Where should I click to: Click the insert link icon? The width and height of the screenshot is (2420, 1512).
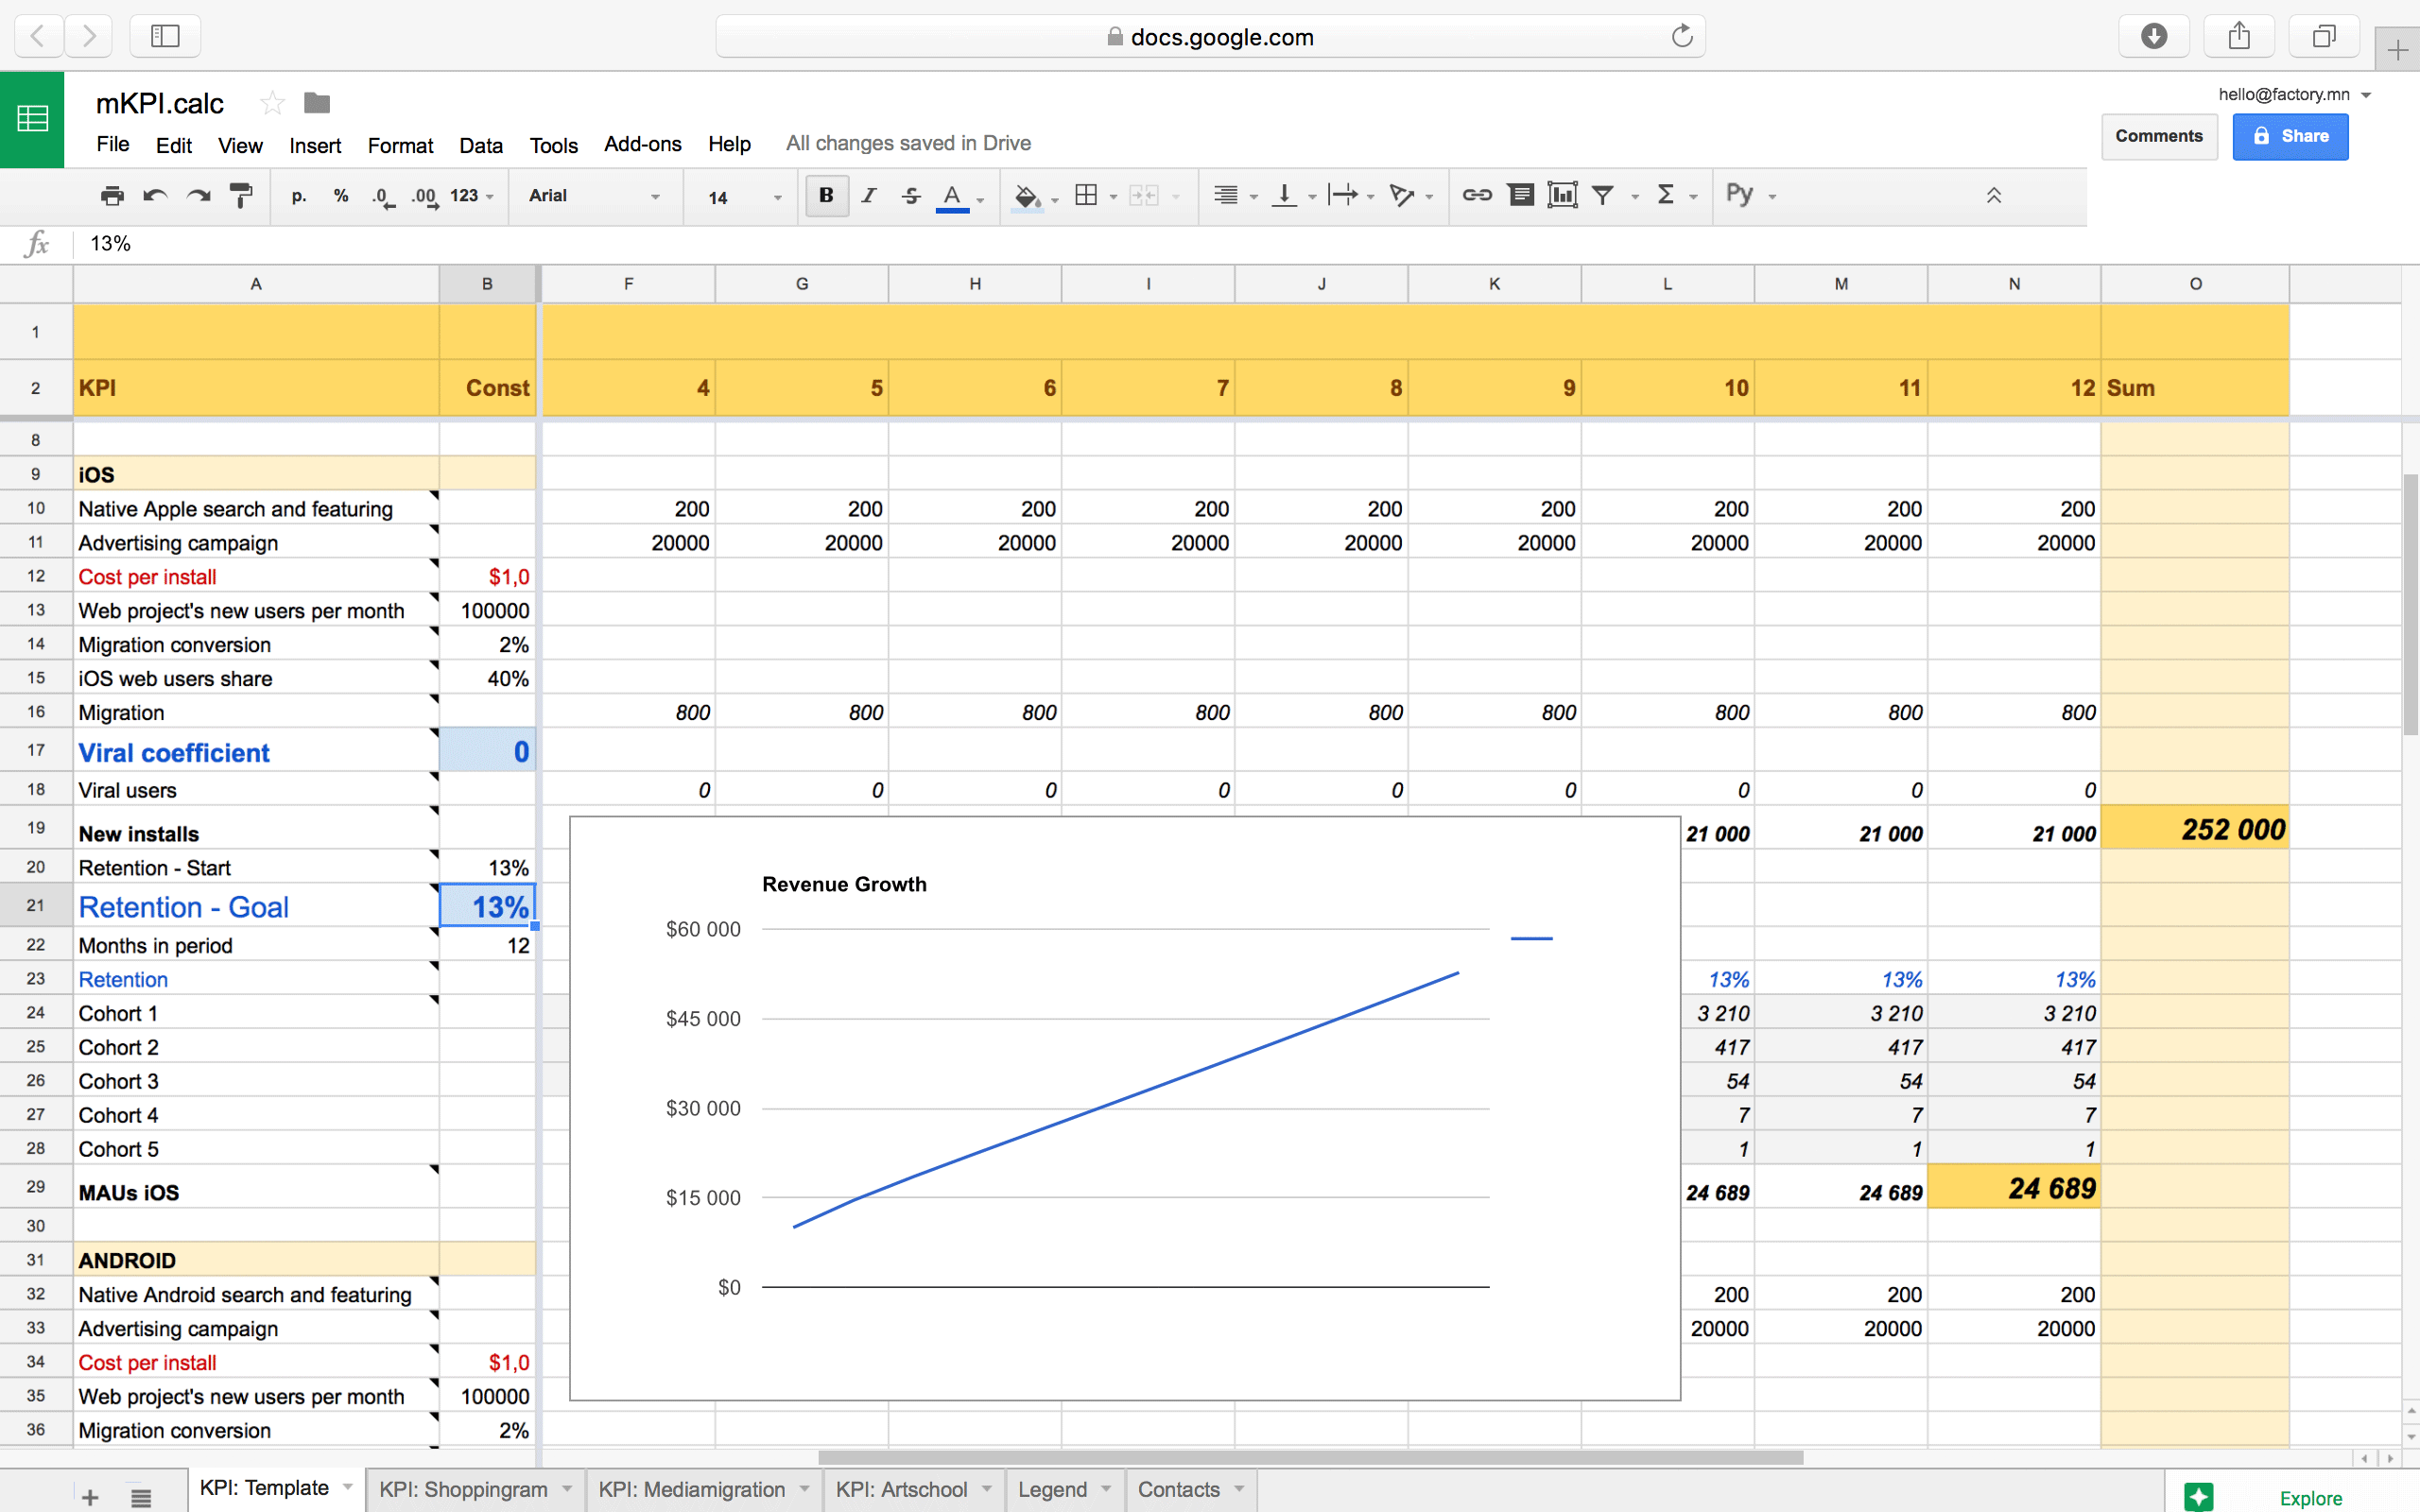(x=1476, y=195)
